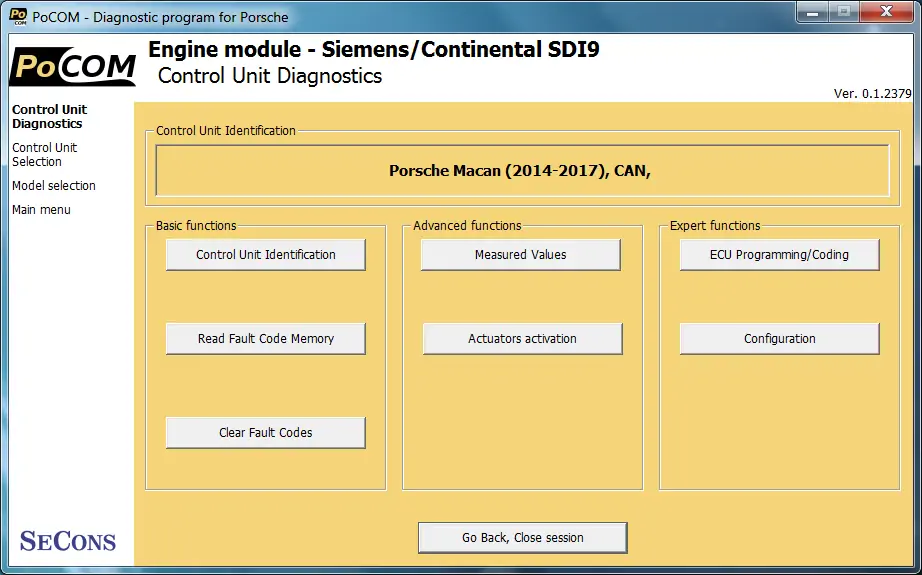The height and width of the screenshot is (575, 922).
Task: Click the SECONS logo
Action: click(68, 541)
